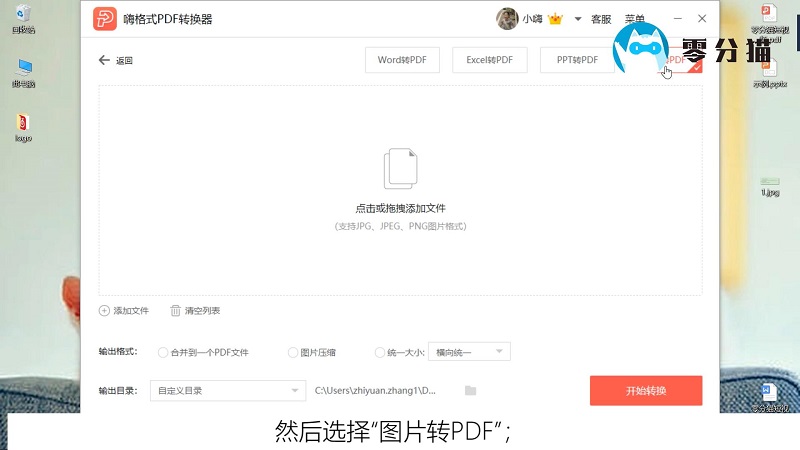Select the 图片压缩 radio option

tap(293, 353)
